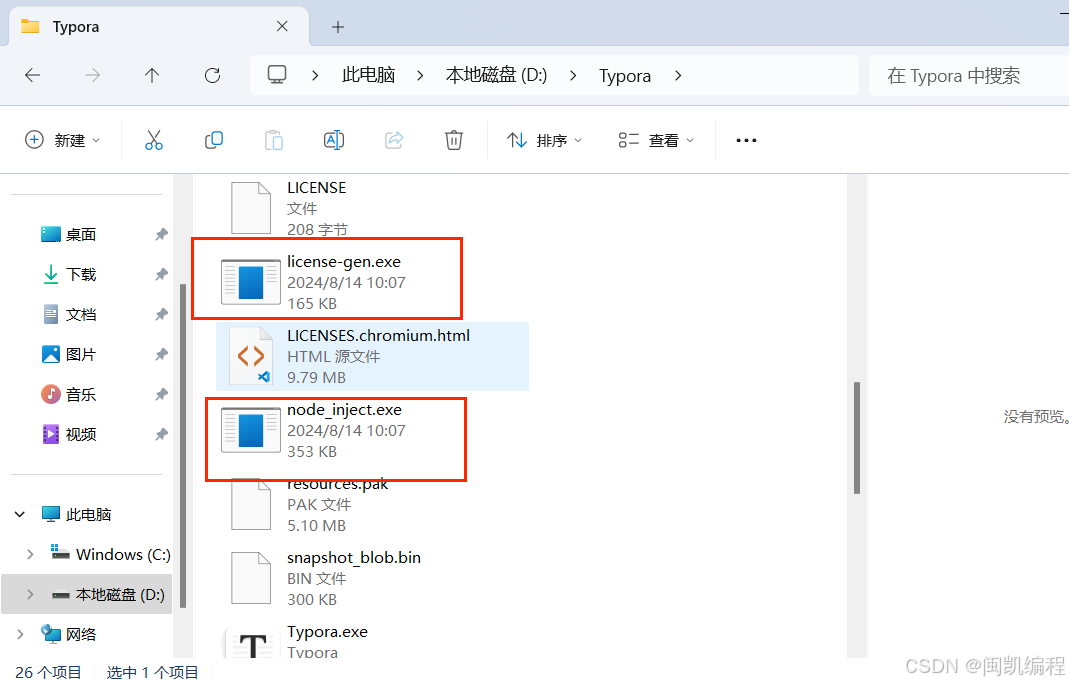Expand the 网络 tree node
1069x683 pixels.
(20, 635)
